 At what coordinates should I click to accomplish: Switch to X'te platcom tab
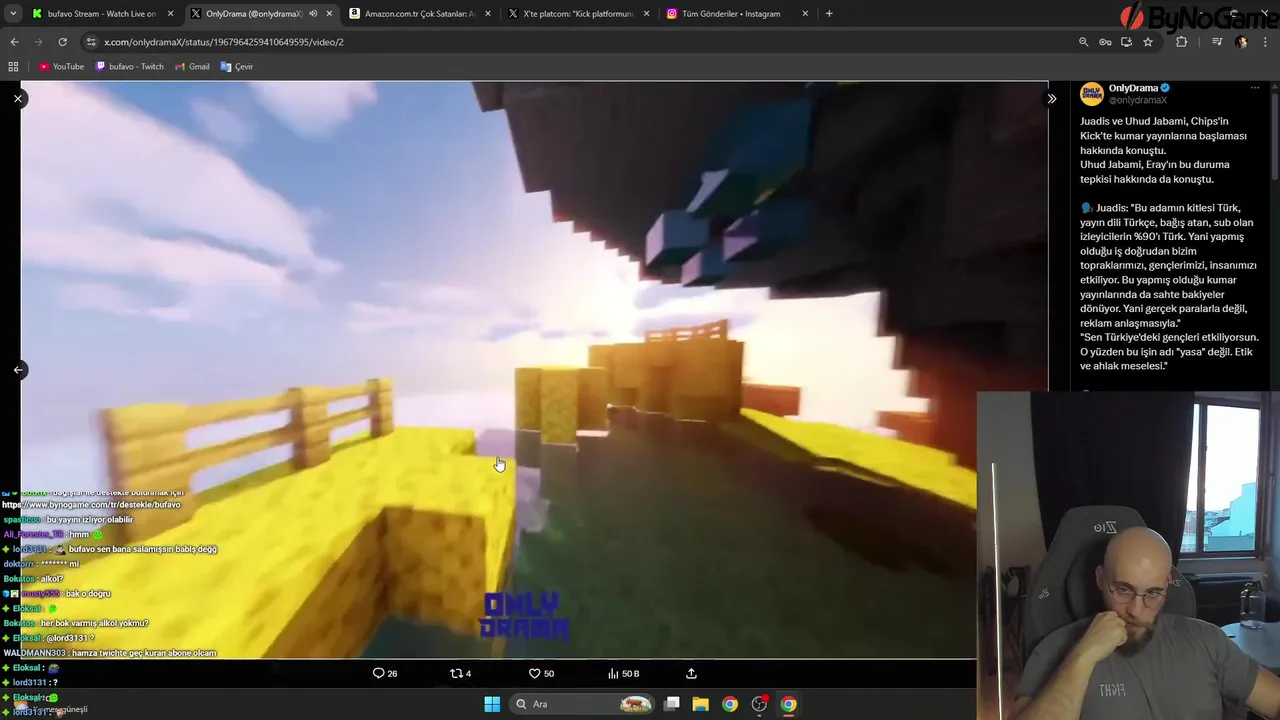[x=578, y=14]
